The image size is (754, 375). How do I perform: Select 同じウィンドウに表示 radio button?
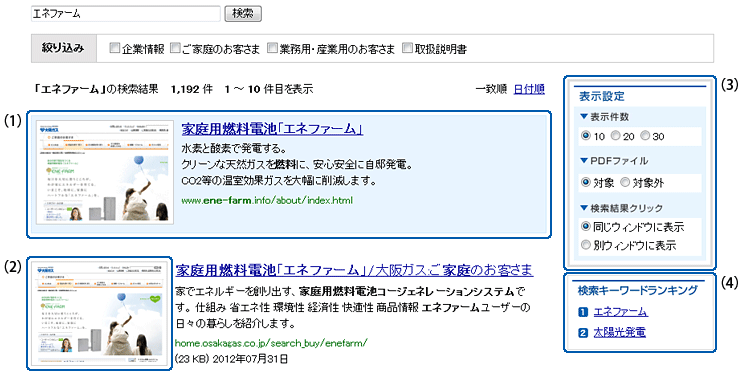coord(585,226)
